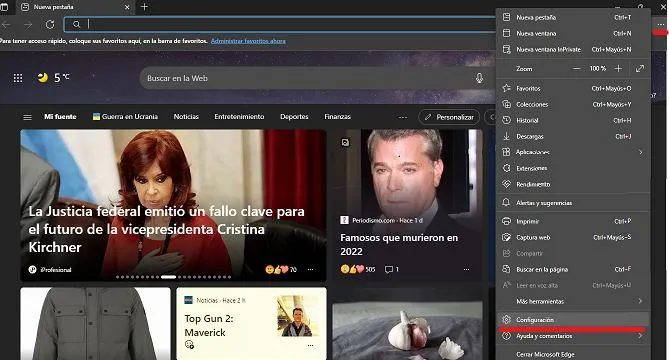Open the apps grid launcher icon
Viewport: 669px width, 360px height.
click(x=18, y=78)
